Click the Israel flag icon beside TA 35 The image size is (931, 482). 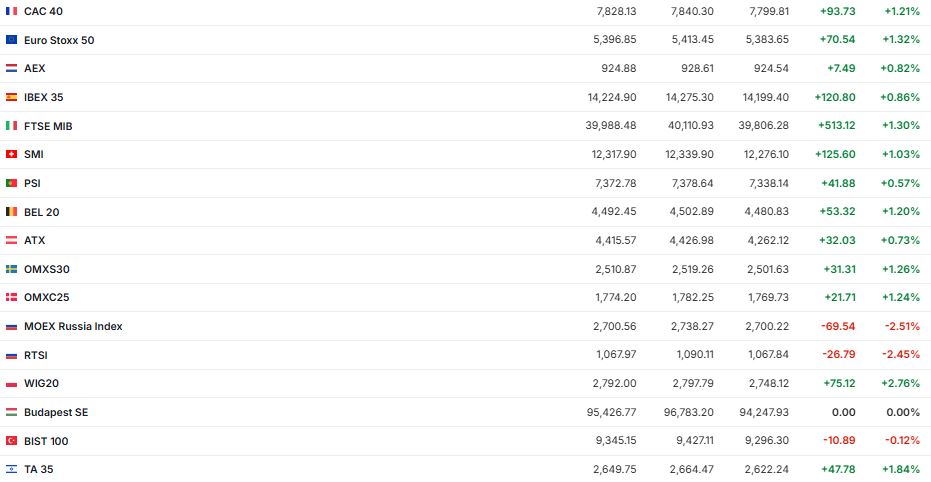pos(12,469)
